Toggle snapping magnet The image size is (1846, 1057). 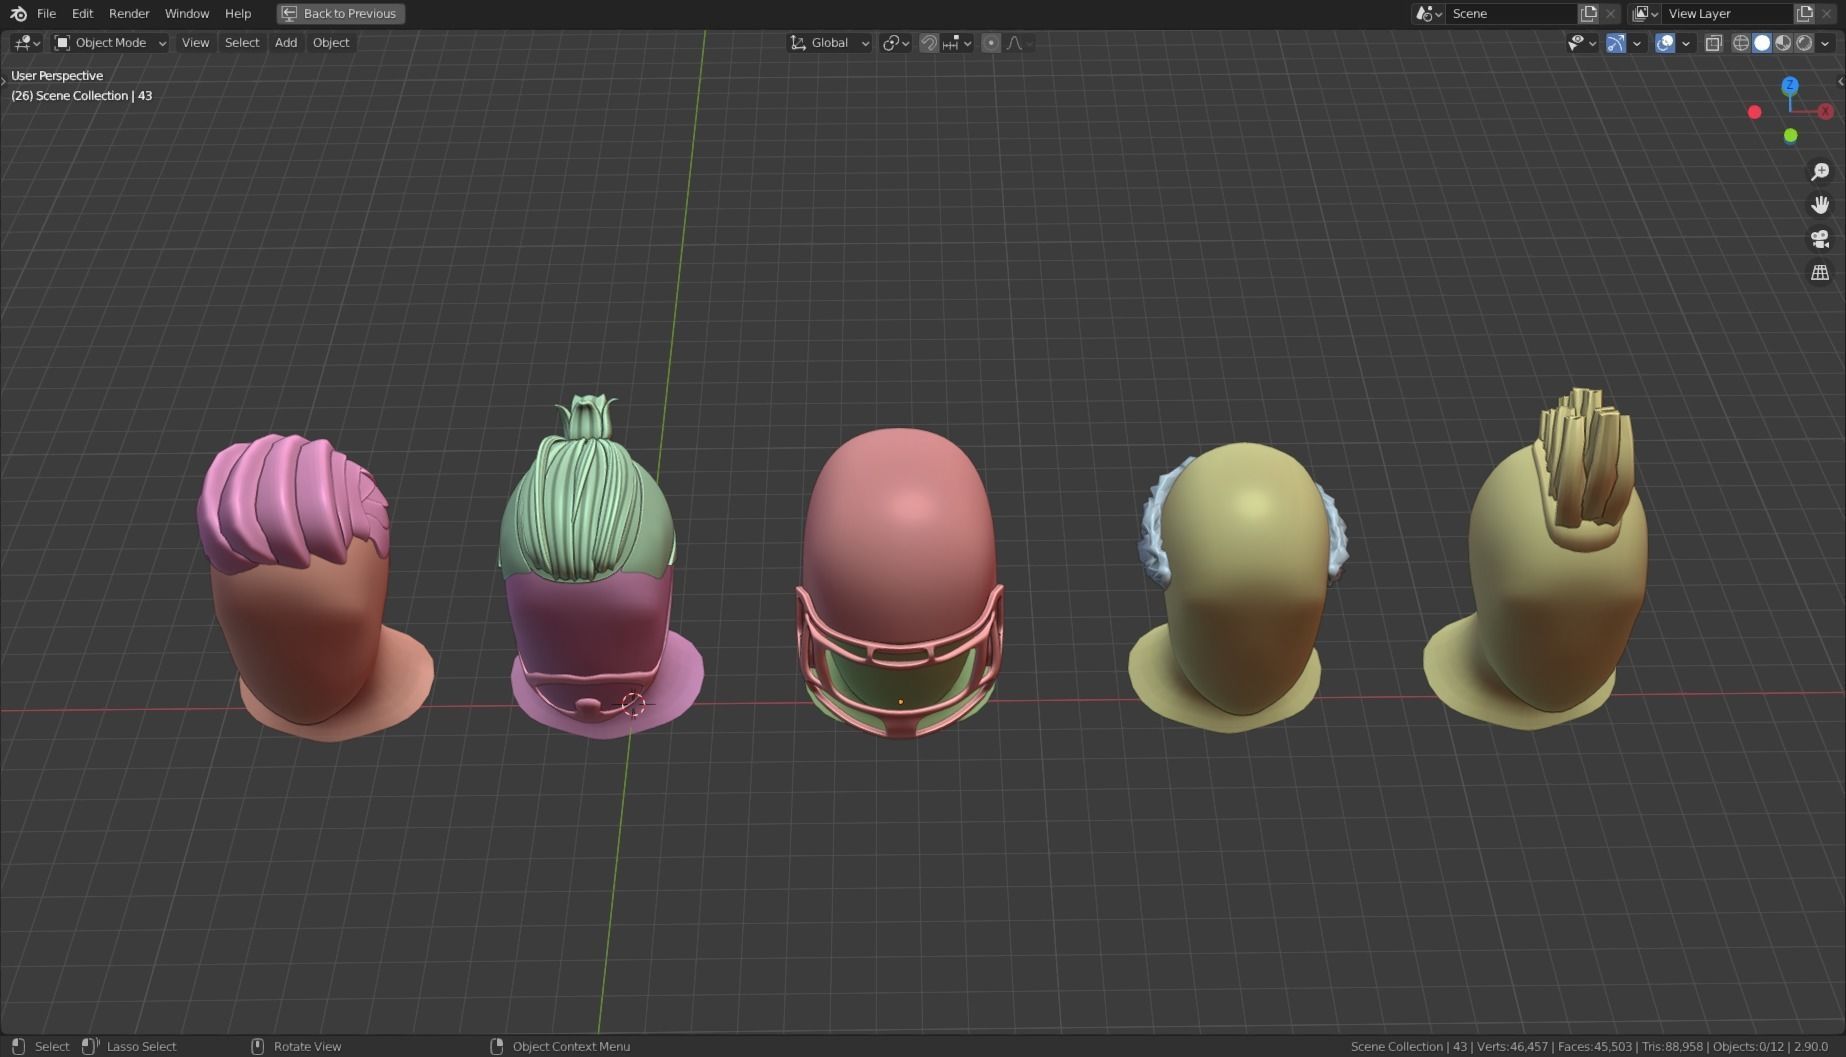pos(928,43)
